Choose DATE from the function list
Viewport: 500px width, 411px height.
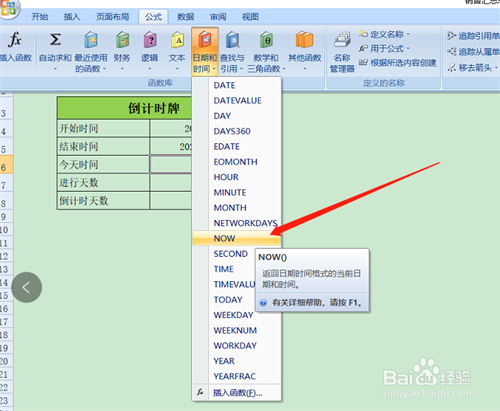(x=237, y=85)
